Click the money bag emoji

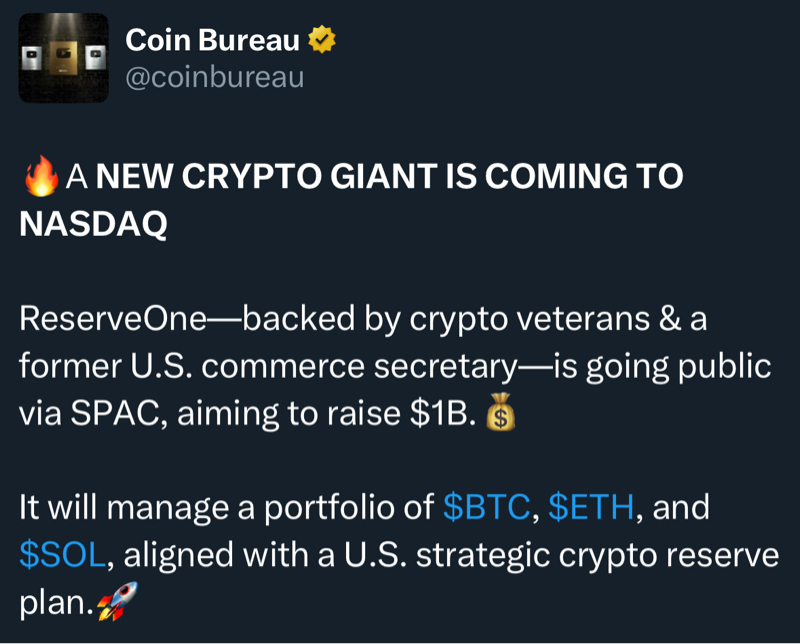500,413
